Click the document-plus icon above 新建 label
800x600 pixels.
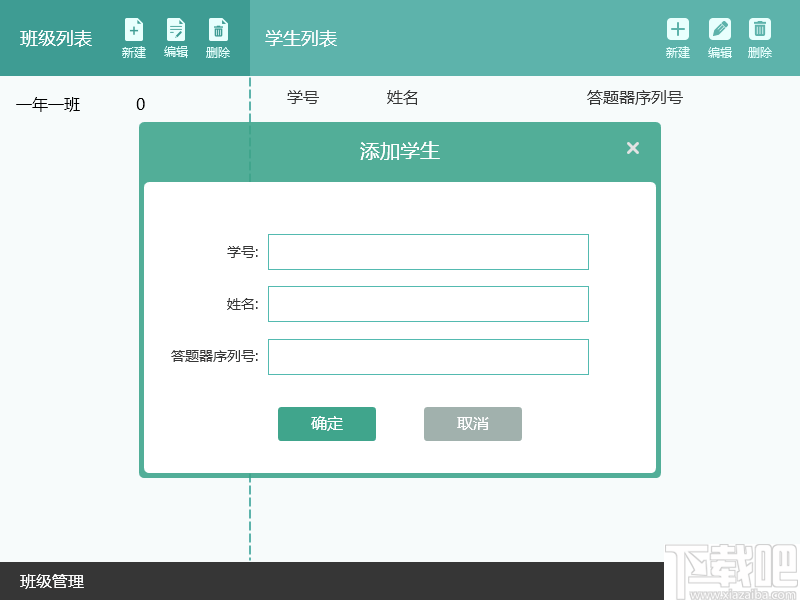[133, 28]
